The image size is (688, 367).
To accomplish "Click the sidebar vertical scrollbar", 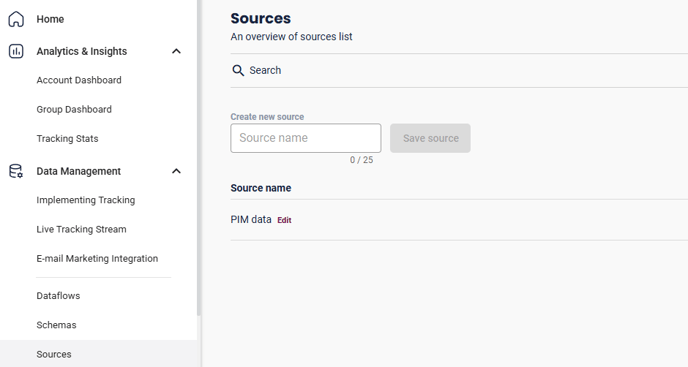I will [199, 158].
